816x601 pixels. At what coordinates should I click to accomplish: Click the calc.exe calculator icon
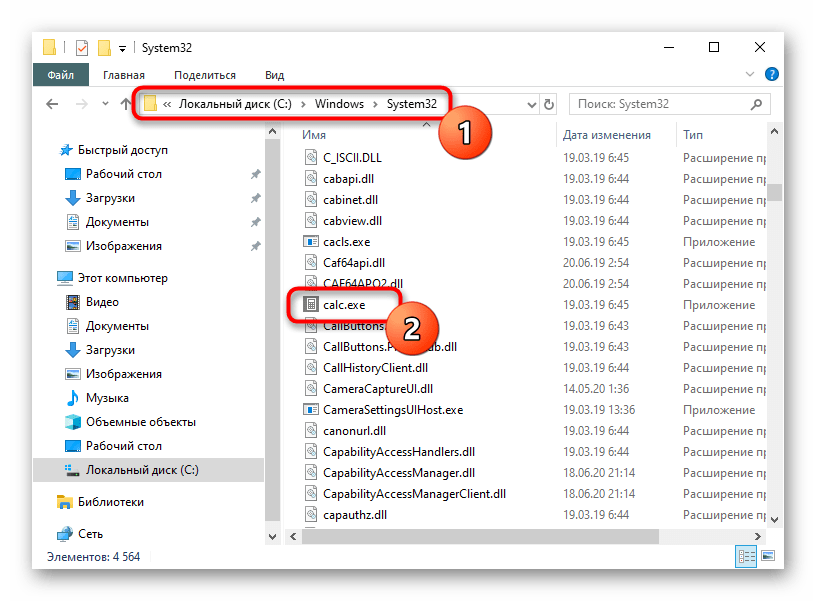point(311,304)
